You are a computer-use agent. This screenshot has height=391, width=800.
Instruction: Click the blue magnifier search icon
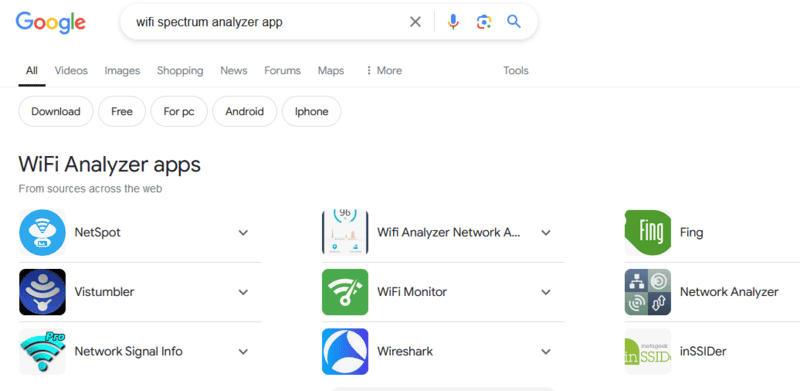[x=514, y=21]
